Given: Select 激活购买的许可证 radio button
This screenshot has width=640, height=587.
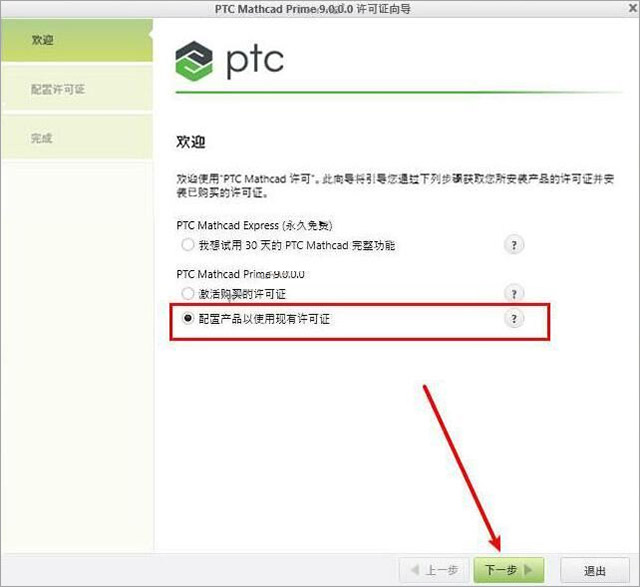Looking at the screenshot, I should [x=187, y=293].
